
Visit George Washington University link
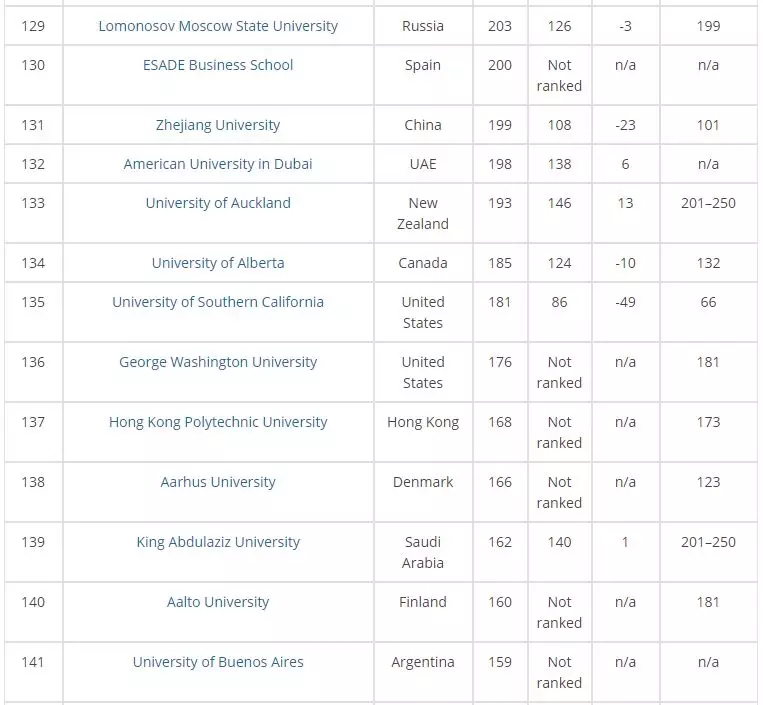(x=218, y=362)
